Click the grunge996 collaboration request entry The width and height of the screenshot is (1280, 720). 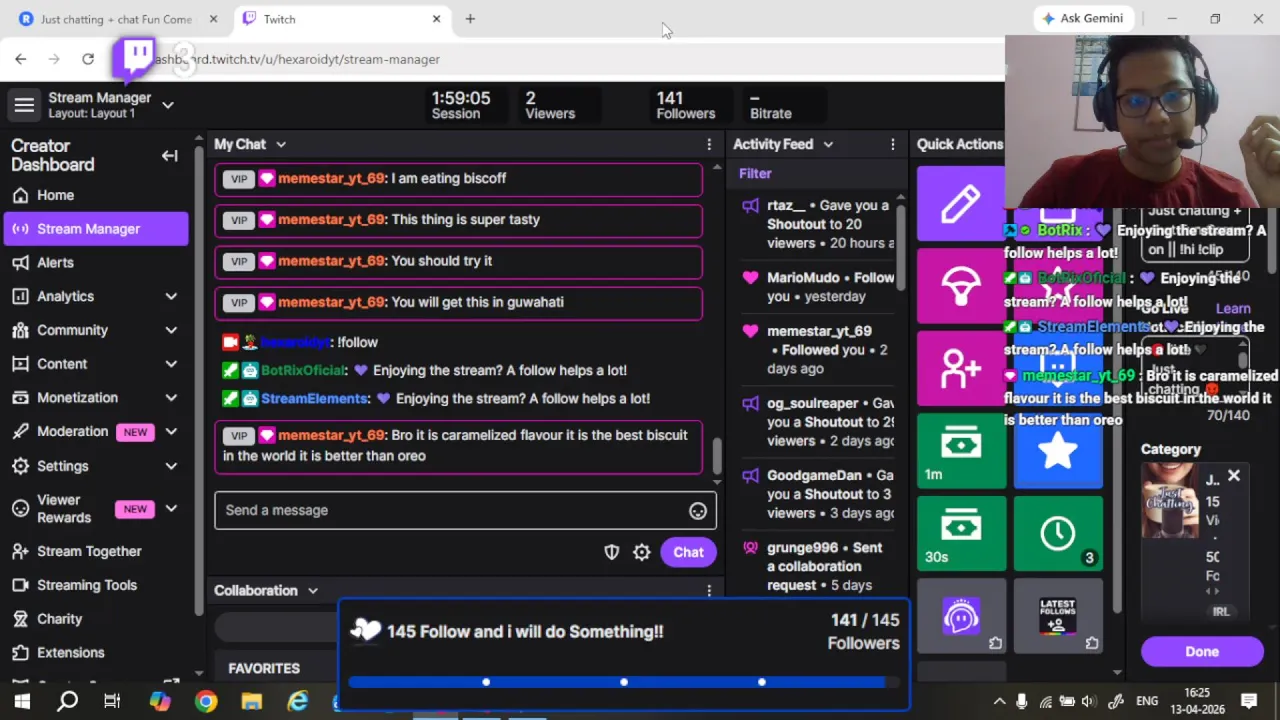pyautogui.click(x=818, y=566)
